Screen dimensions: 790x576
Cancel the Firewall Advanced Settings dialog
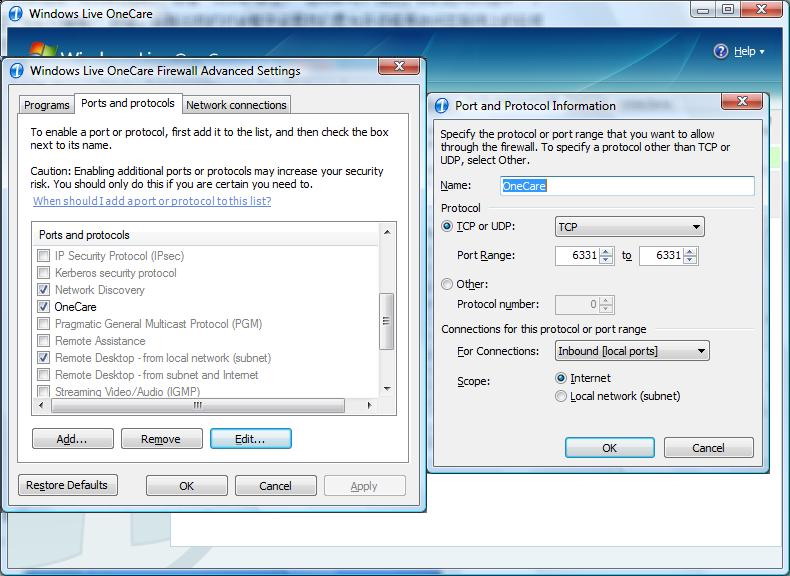coord(275,486)
